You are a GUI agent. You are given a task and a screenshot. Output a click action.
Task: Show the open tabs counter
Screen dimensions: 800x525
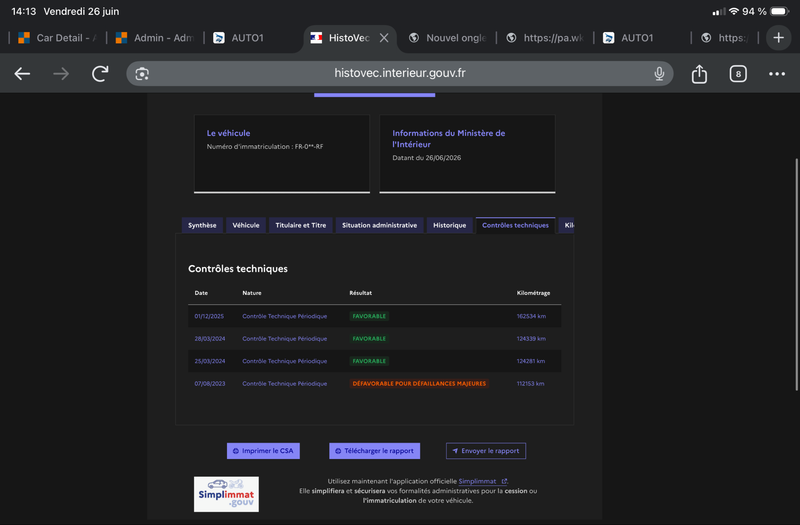[x=738, y=74]
